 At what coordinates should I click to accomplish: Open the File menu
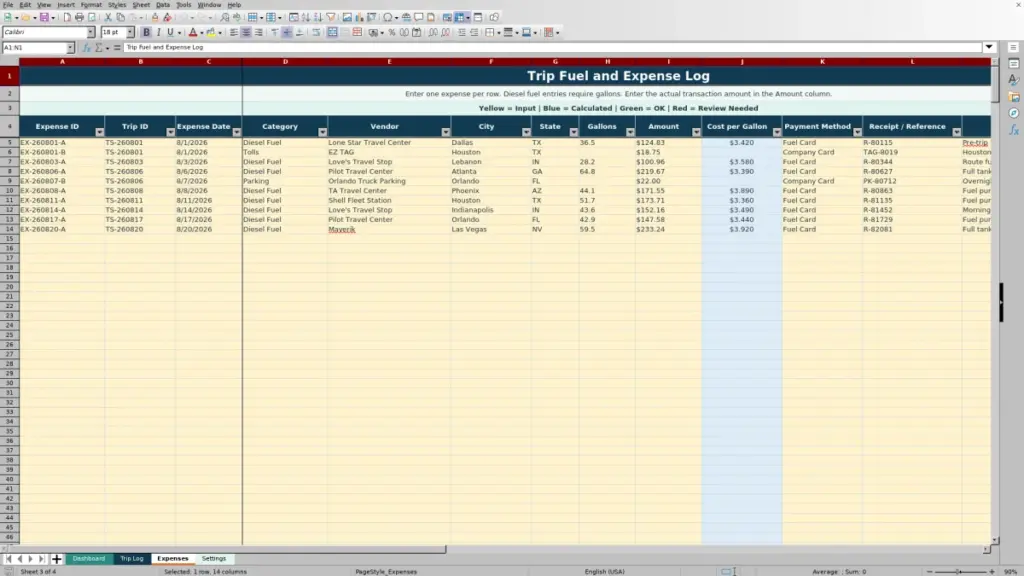pos(8,5)
